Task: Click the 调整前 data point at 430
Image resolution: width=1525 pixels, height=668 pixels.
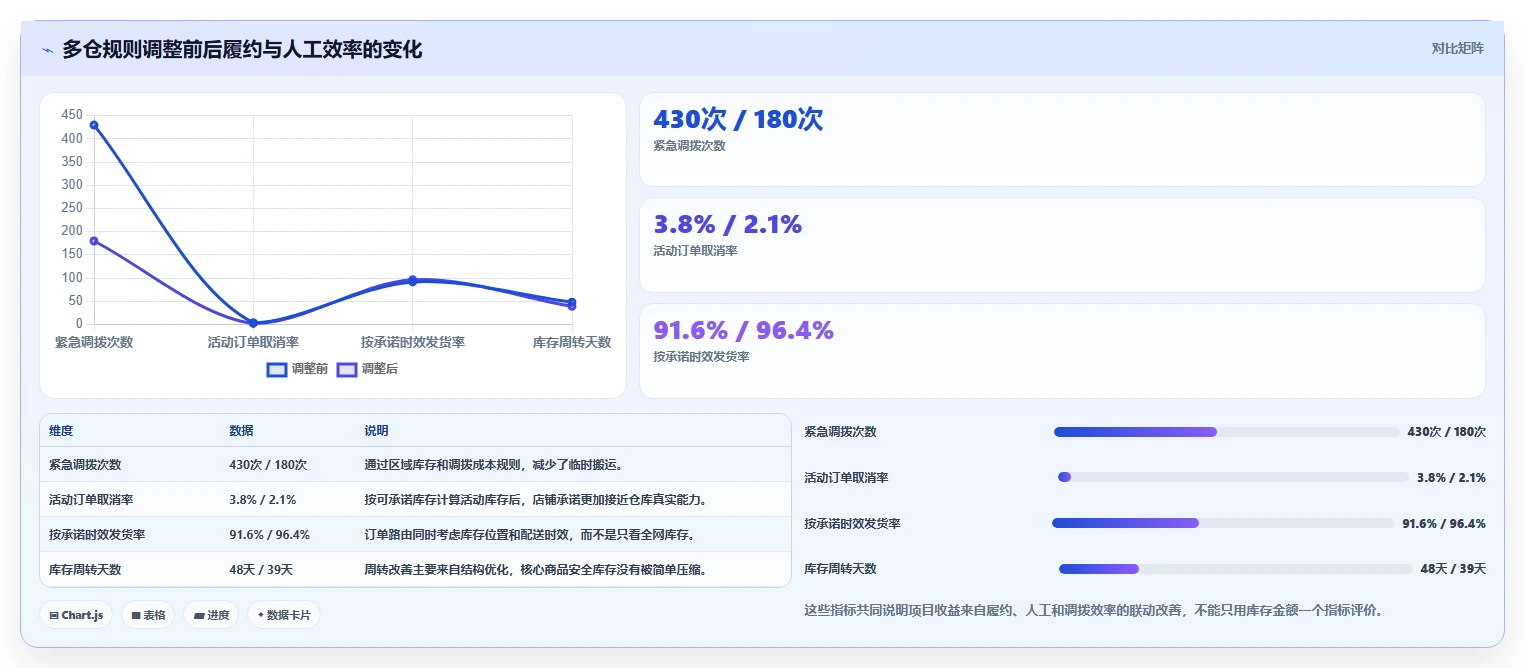Action: (94, 125)
